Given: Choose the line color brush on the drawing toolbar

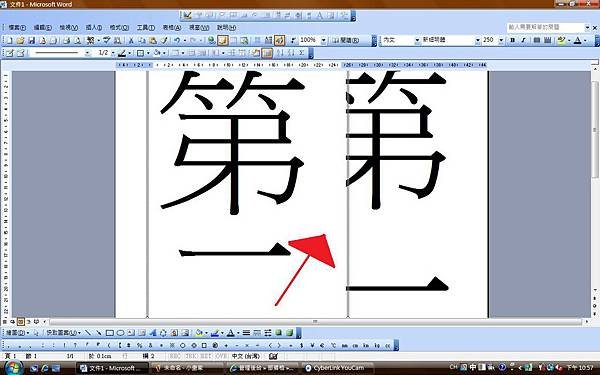Looking at the screenshot, I should 215,333.
